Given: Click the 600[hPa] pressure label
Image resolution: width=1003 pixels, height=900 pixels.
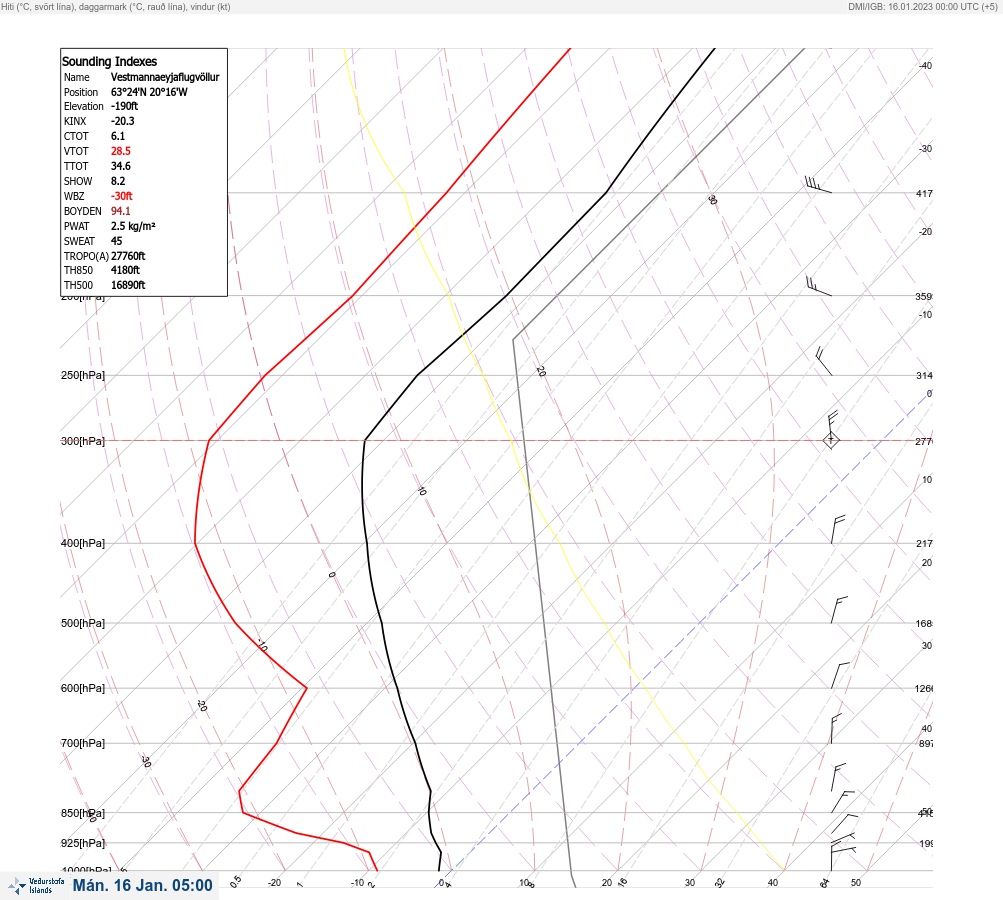Looking at the screenshot, I should click(x=83, y=688).
